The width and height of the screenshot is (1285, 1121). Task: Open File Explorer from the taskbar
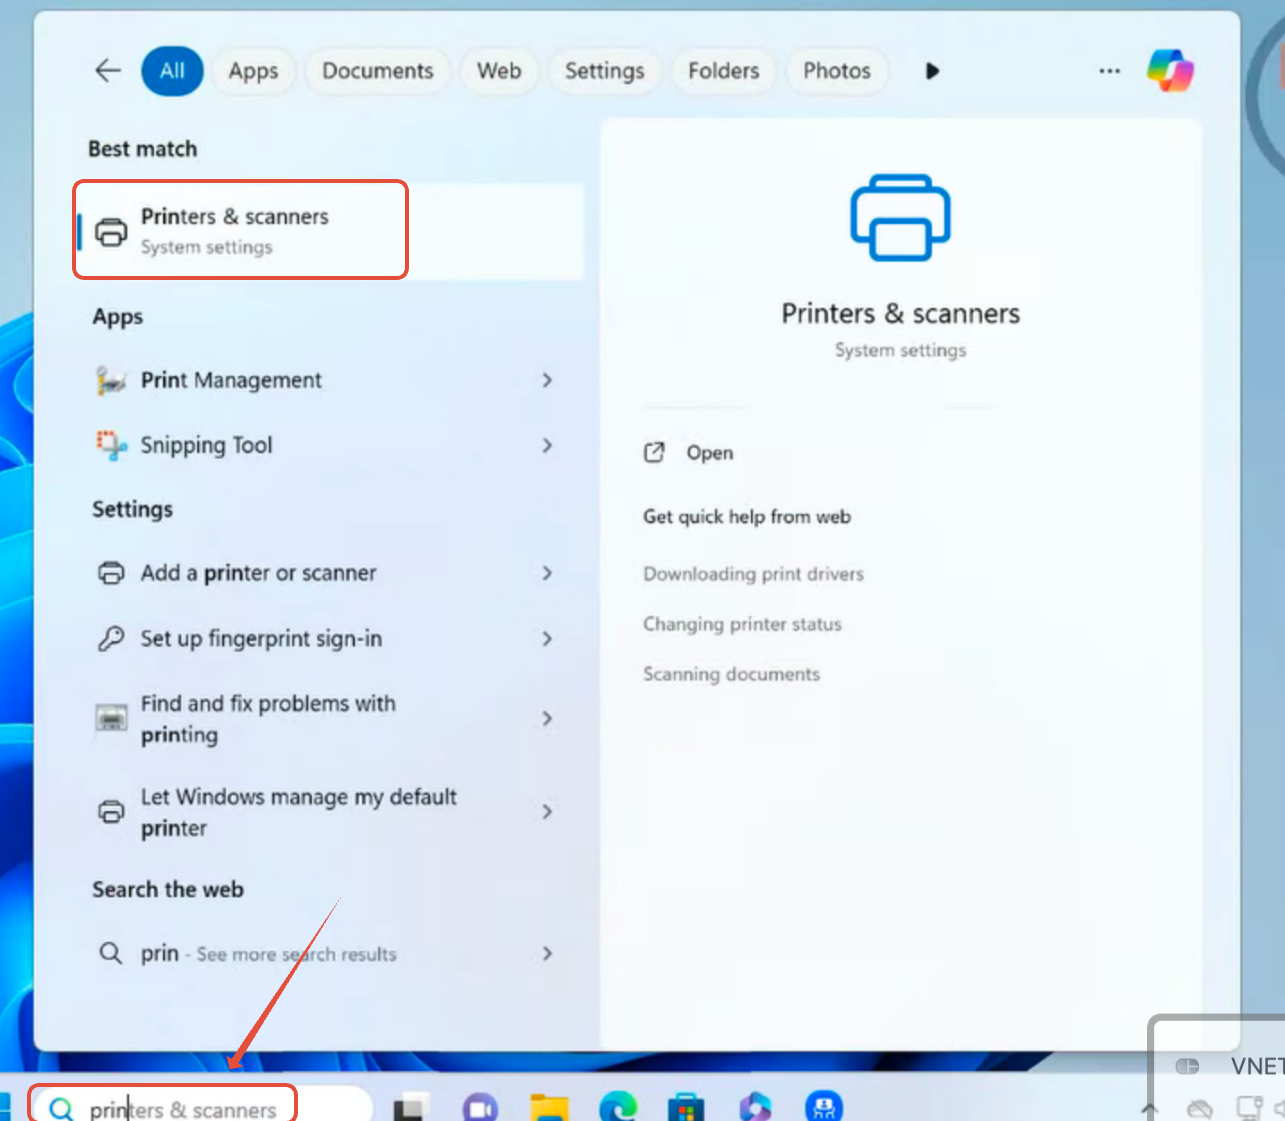coord(549,1107)
